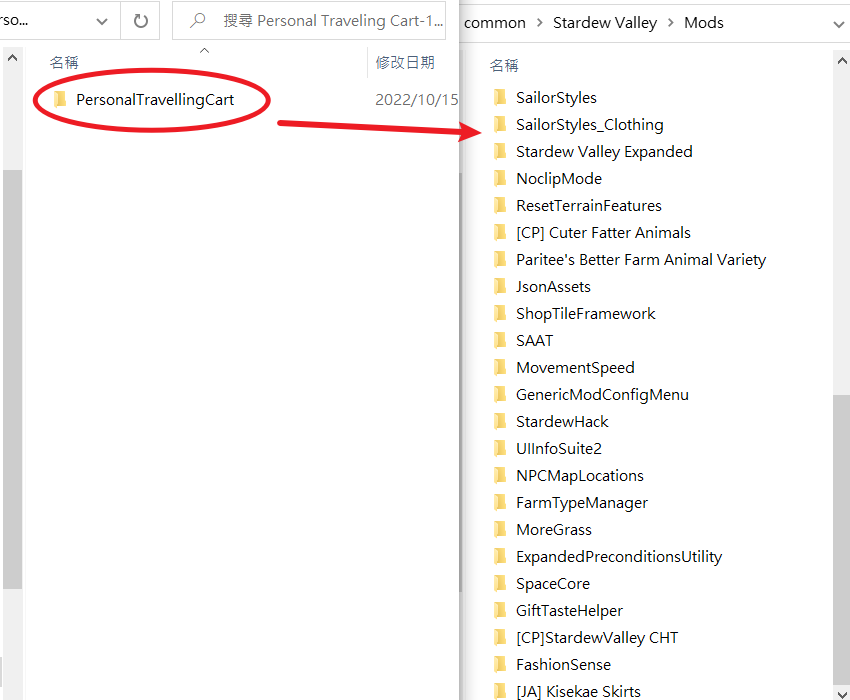Select the SailorStyles_Clothing folder icon

coord(500,124)
